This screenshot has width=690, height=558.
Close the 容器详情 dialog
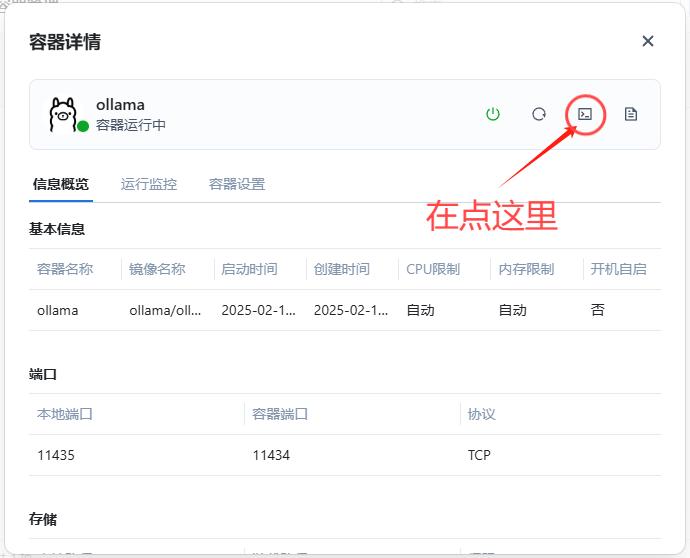coord(648,41)
